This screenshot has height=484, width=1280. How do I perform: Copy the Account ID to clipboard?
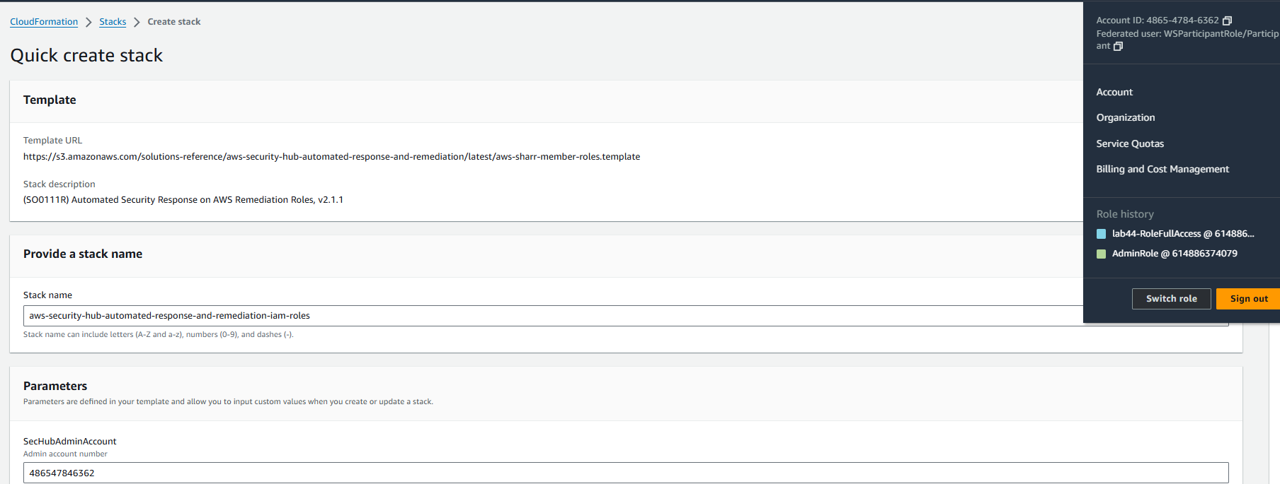pos(1227,20)
